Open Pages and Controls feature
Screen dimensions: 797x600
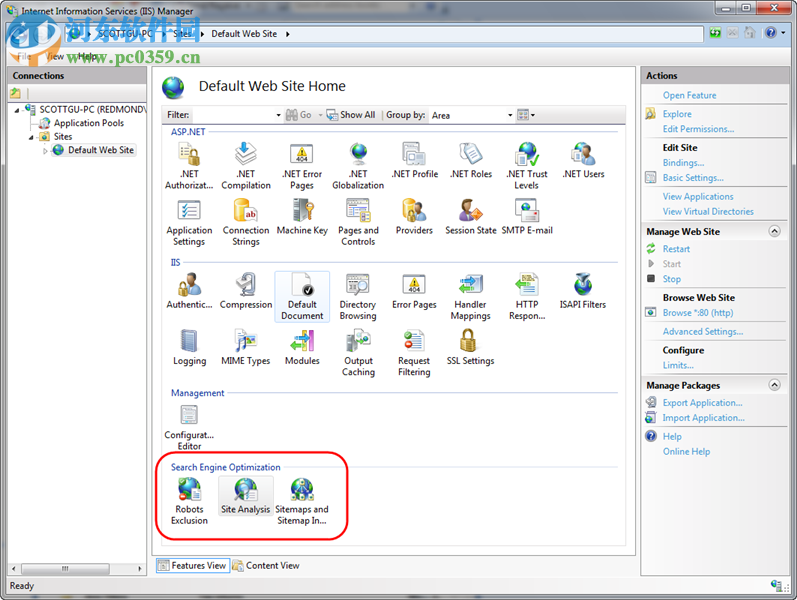[358, 222]
